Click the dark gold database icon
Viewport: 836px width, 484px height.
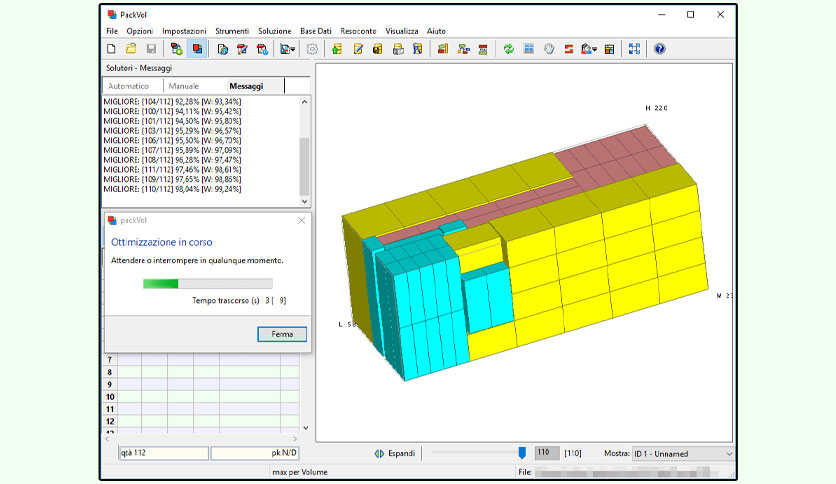click(377, 49)
